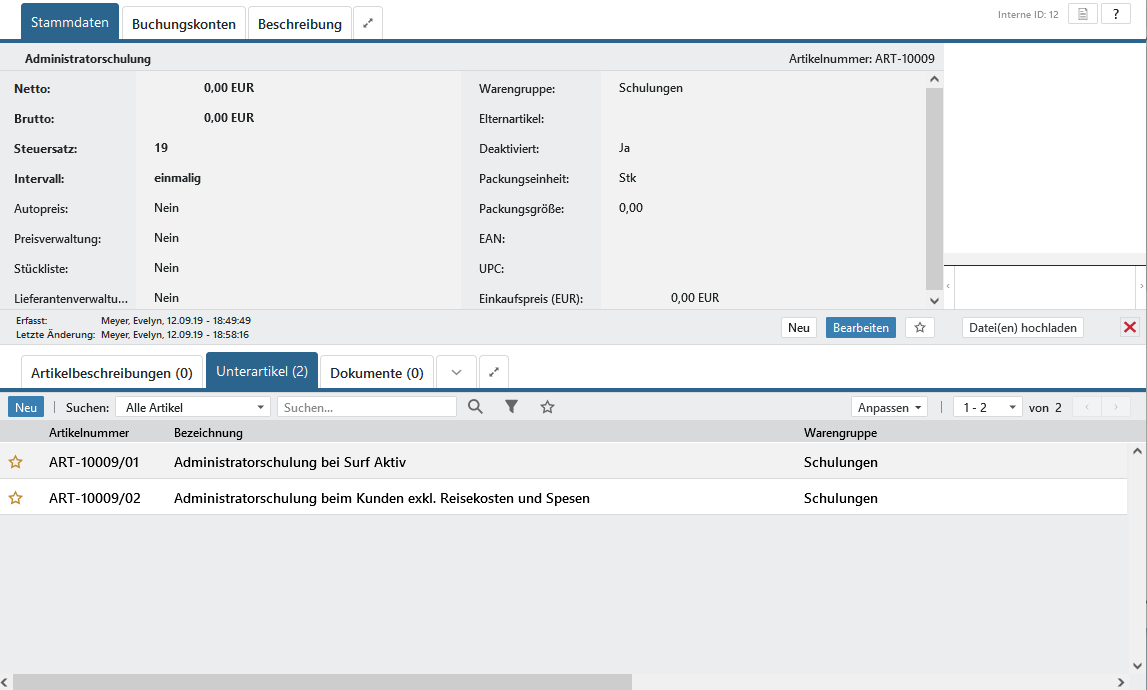Click the document icon beside Interne ID
Screen dimensions: 1147x690
(1082, 14)
